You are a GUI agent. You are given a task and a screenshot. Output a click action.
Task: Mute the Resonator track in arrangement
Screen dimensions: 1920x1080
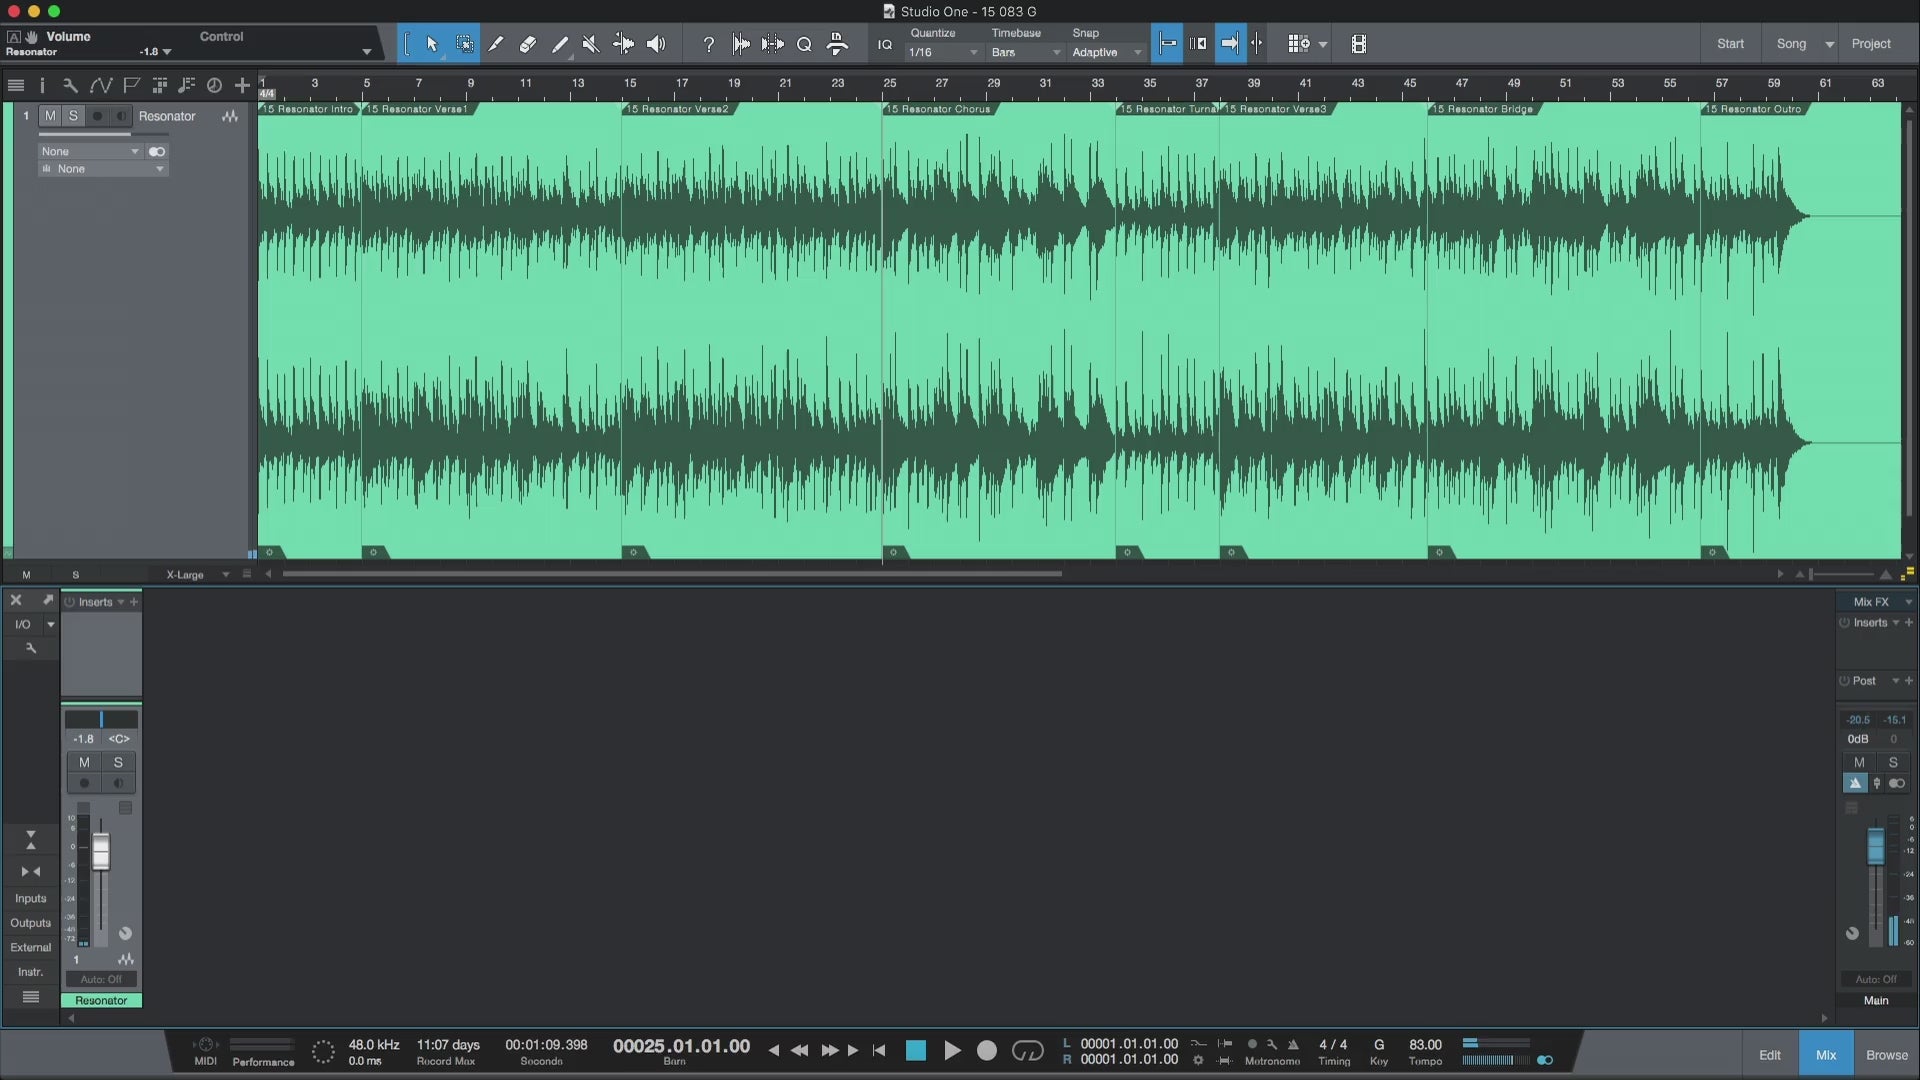pos(50,116)
